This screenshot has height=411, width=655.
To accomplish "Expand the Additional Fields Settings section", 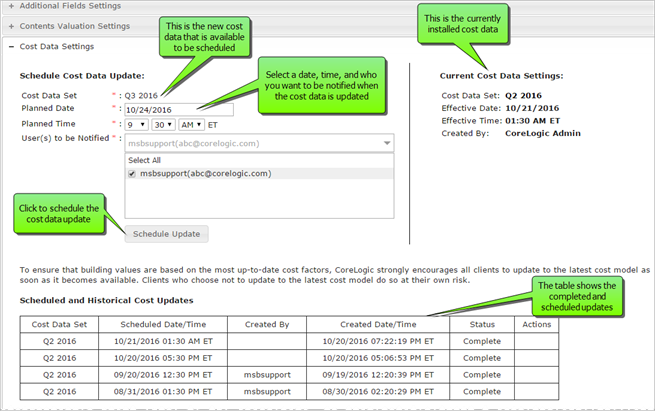I will (x=68, y=7).
